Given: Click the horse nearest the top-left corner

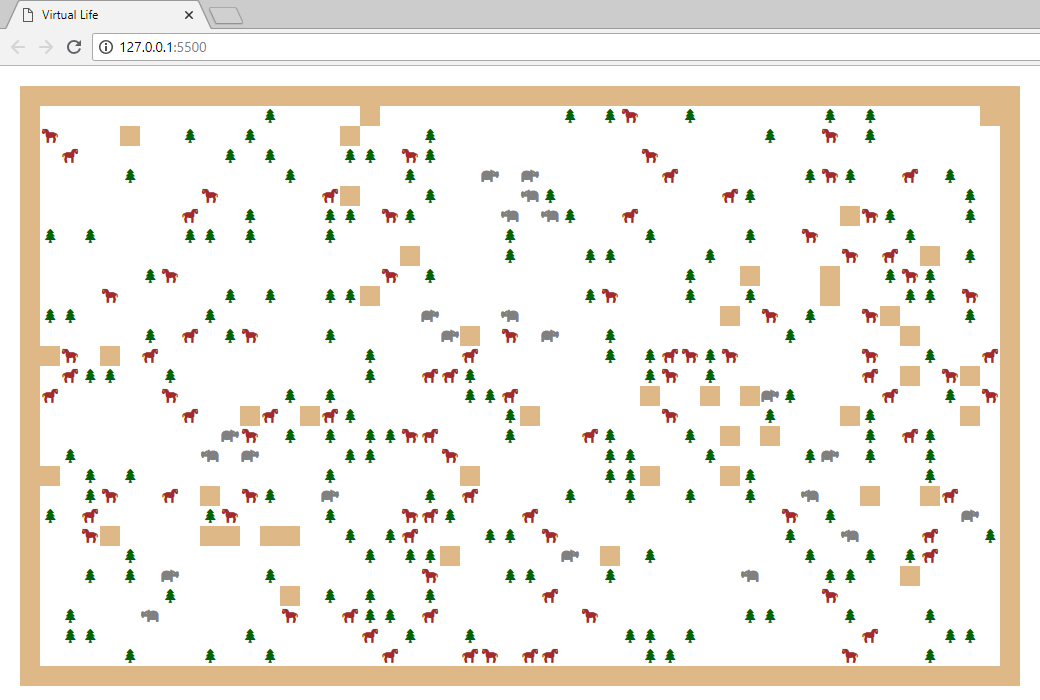Looking at the screenshot, I should (x=50, y=135).
